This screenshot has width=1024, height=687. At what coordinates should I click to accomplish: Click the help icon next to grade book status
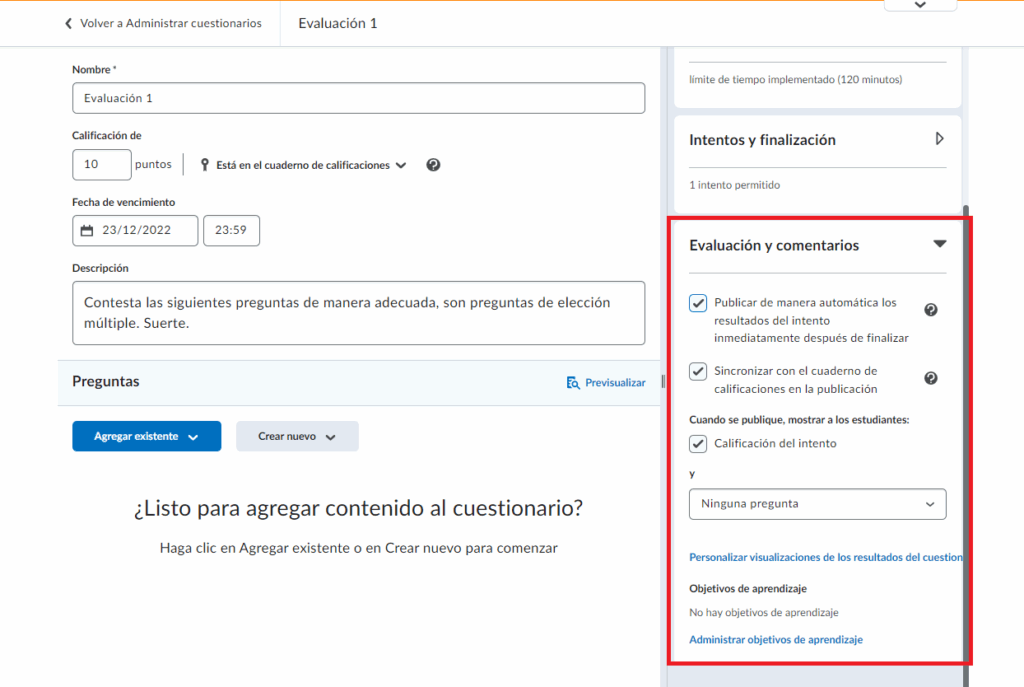click(433, 165)
